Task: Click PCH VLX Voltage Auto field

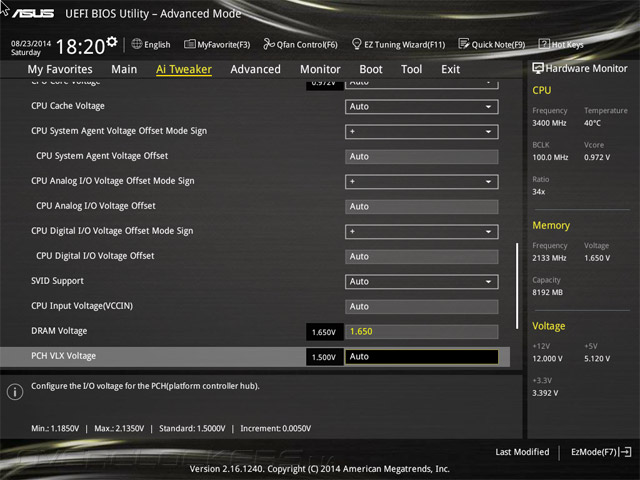Action: [422, 357]
